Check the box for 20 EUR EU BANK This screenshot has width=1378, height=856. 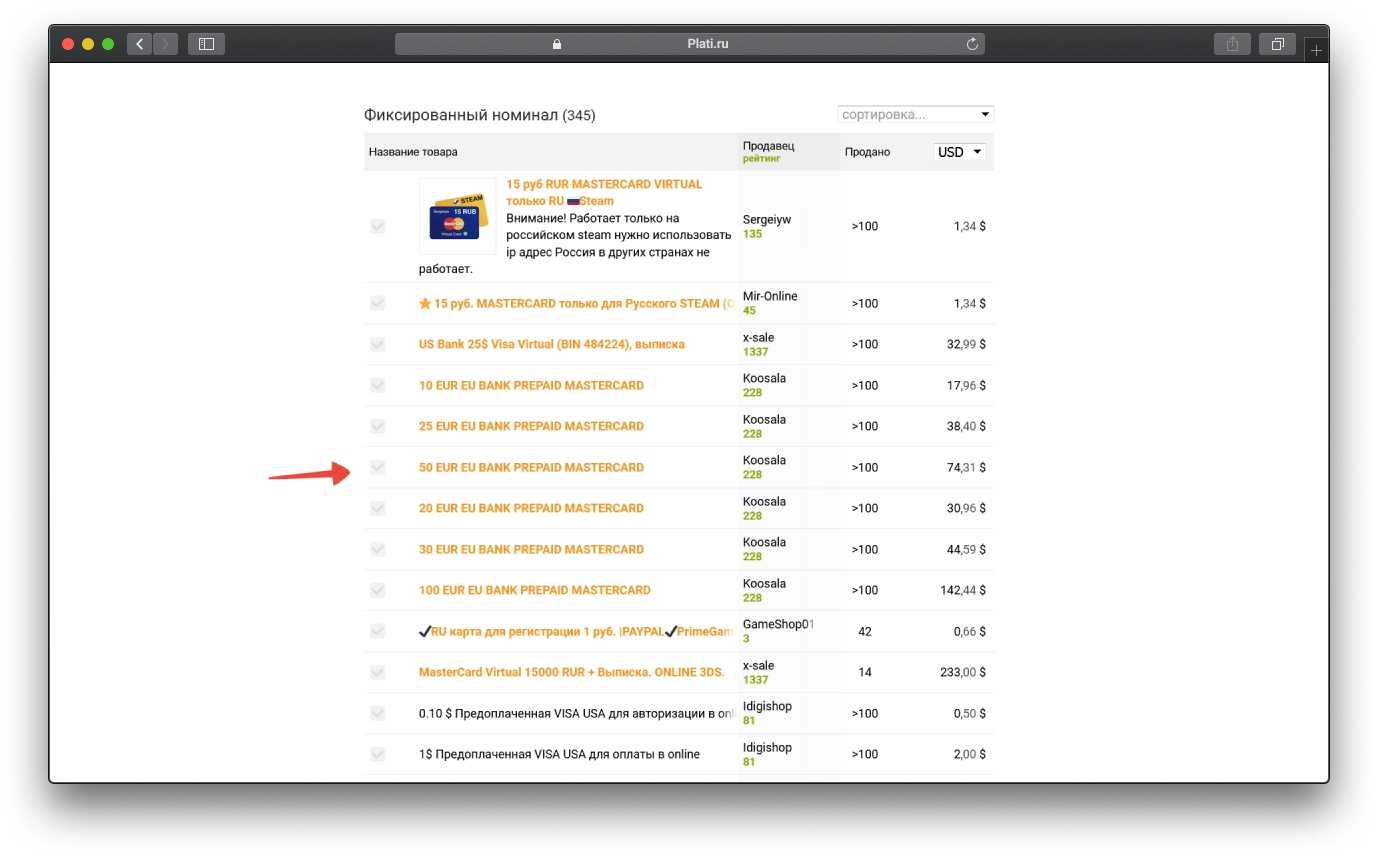(377, 508)
